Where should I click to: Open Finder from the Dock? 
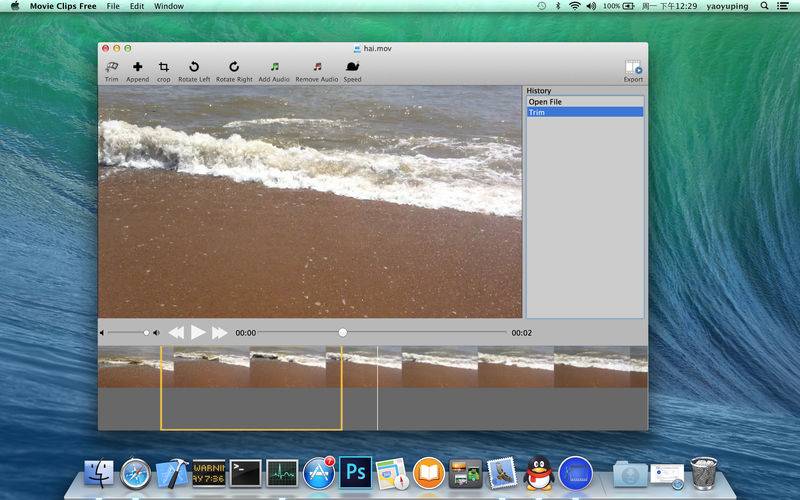(99, 473)
